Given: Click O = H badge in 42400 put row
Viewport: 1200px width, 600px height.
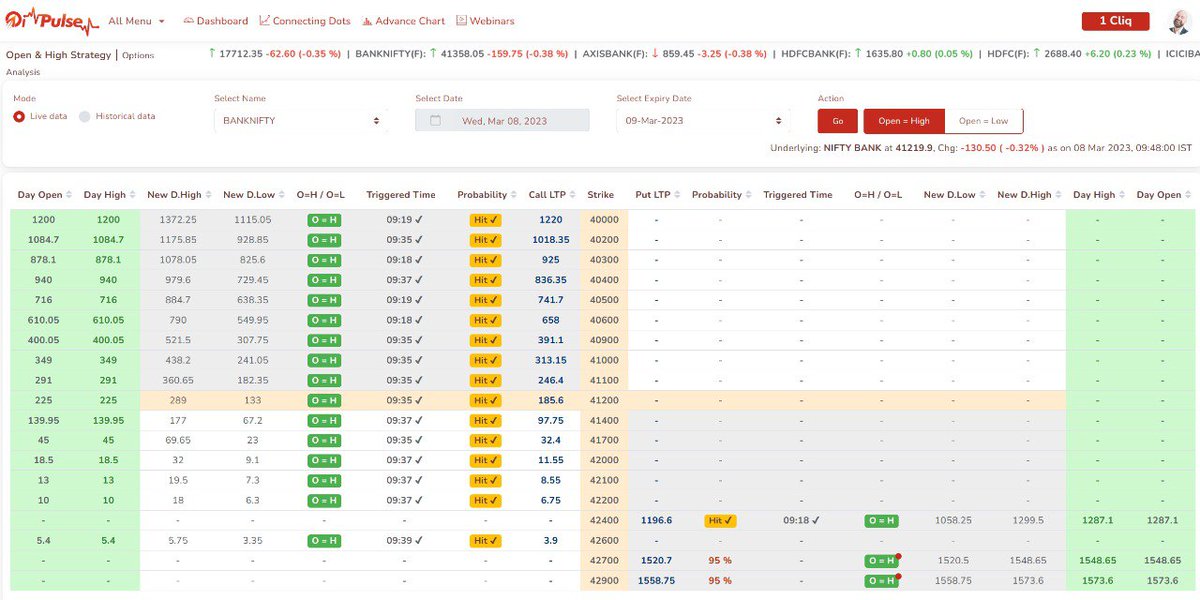Looking at the screenshot, I should tap(882, 520).
